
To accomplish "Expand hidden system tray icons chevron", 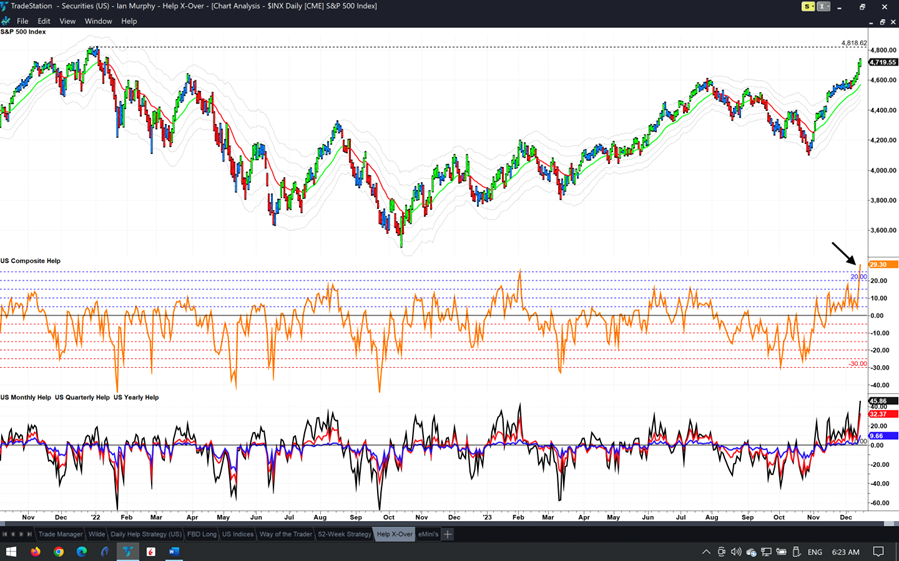I will tap(706, 551).
